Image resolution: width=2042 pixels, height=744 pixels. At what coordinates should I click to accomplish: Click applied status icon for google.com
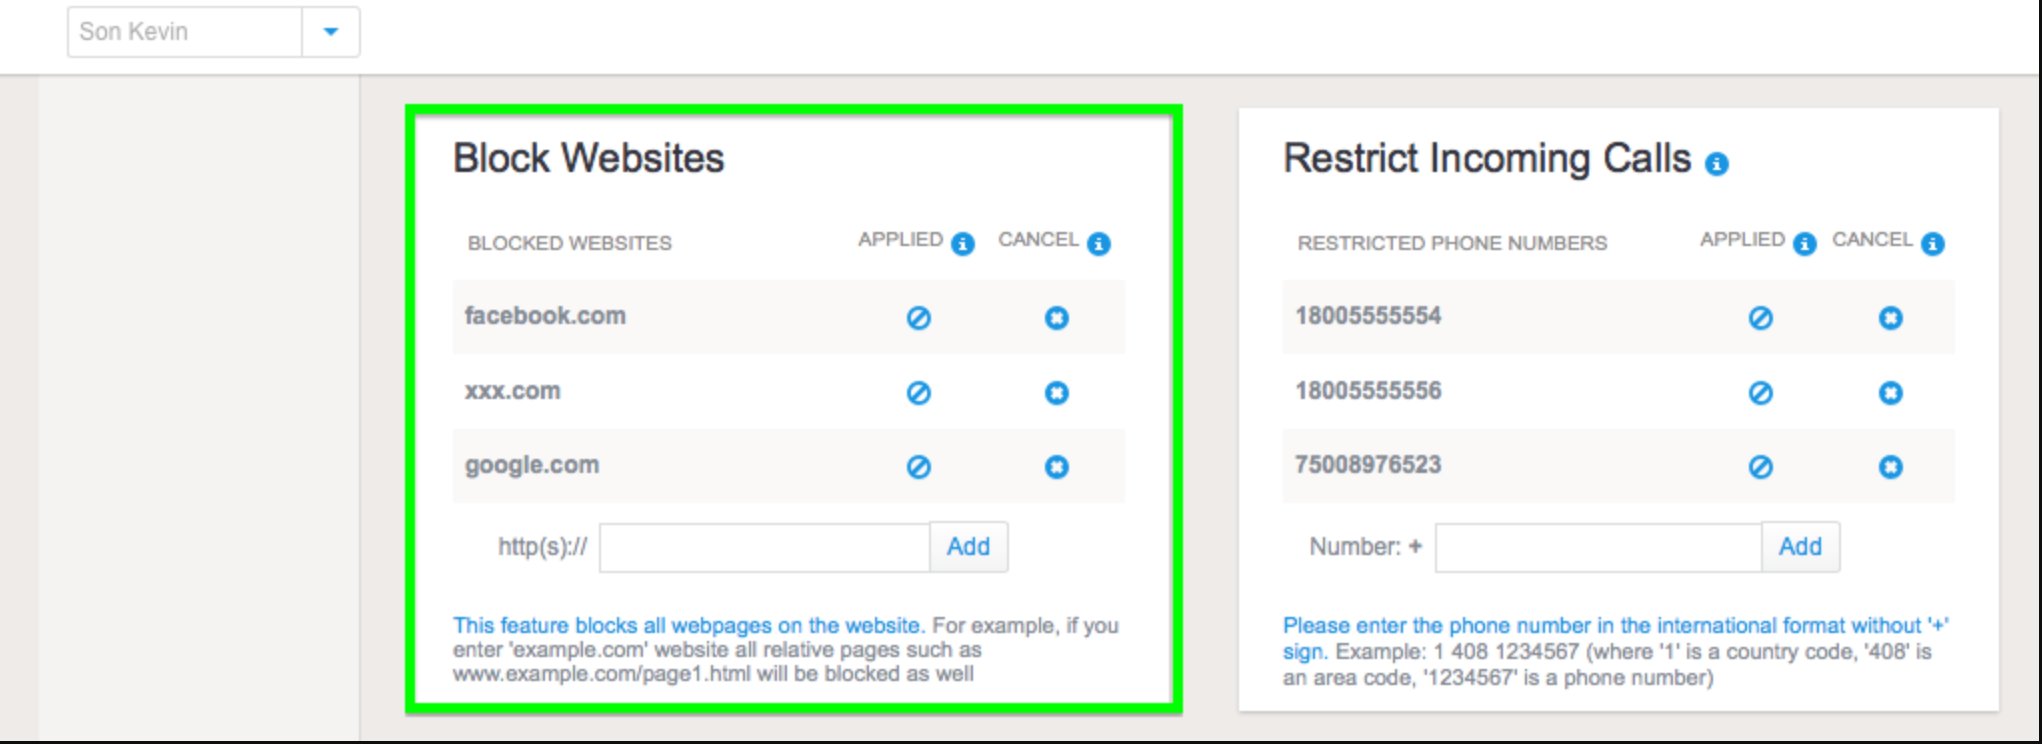[919, 467]
